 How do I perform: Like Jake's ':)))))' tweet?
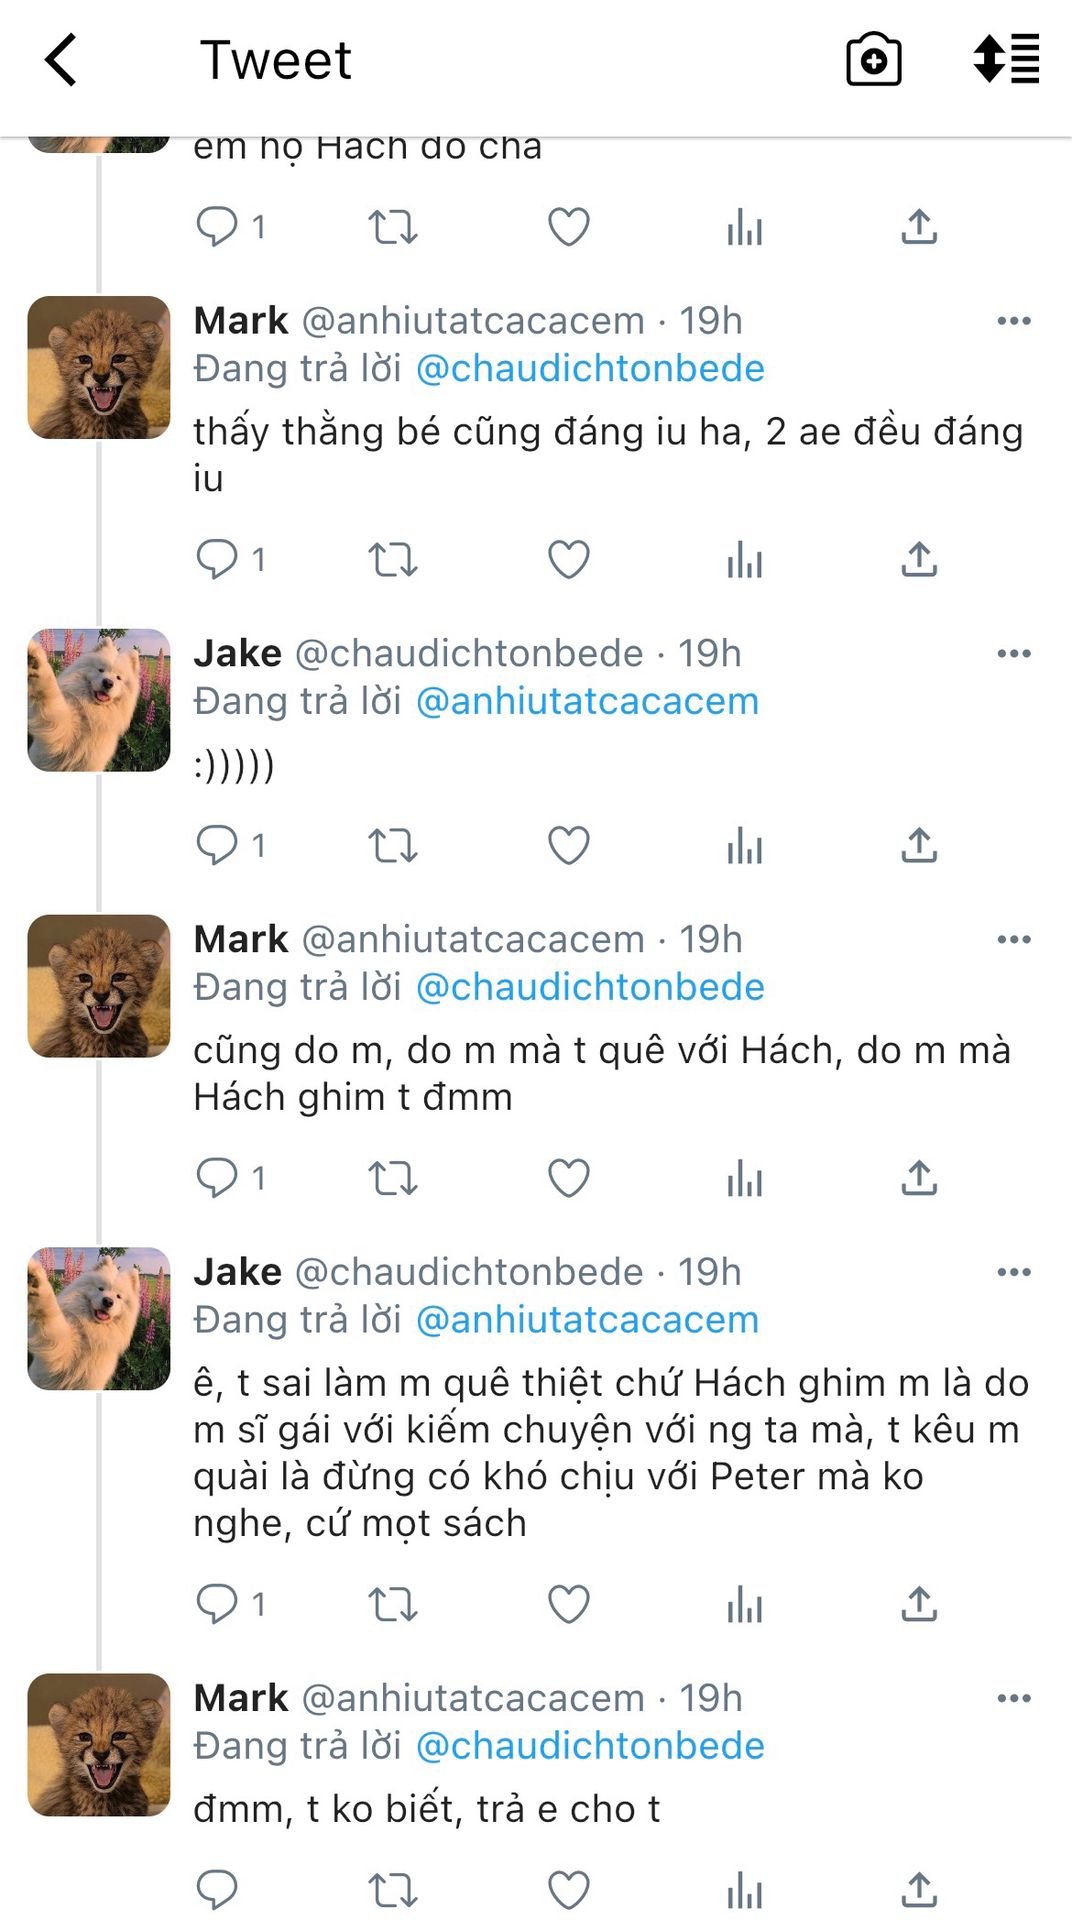(568, 846)
